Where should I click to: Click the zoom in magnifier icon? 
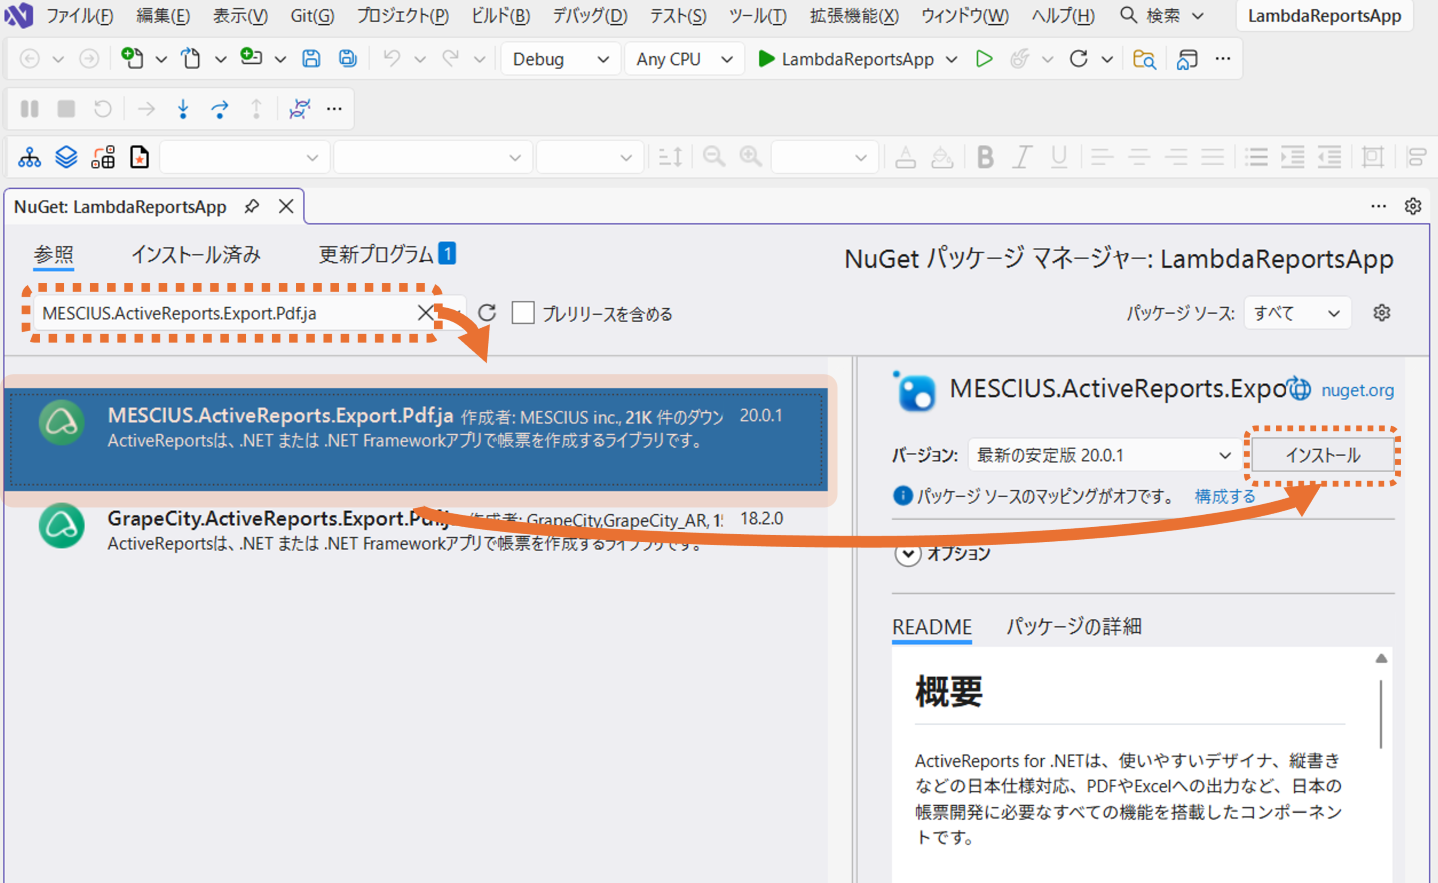[751, 157]
